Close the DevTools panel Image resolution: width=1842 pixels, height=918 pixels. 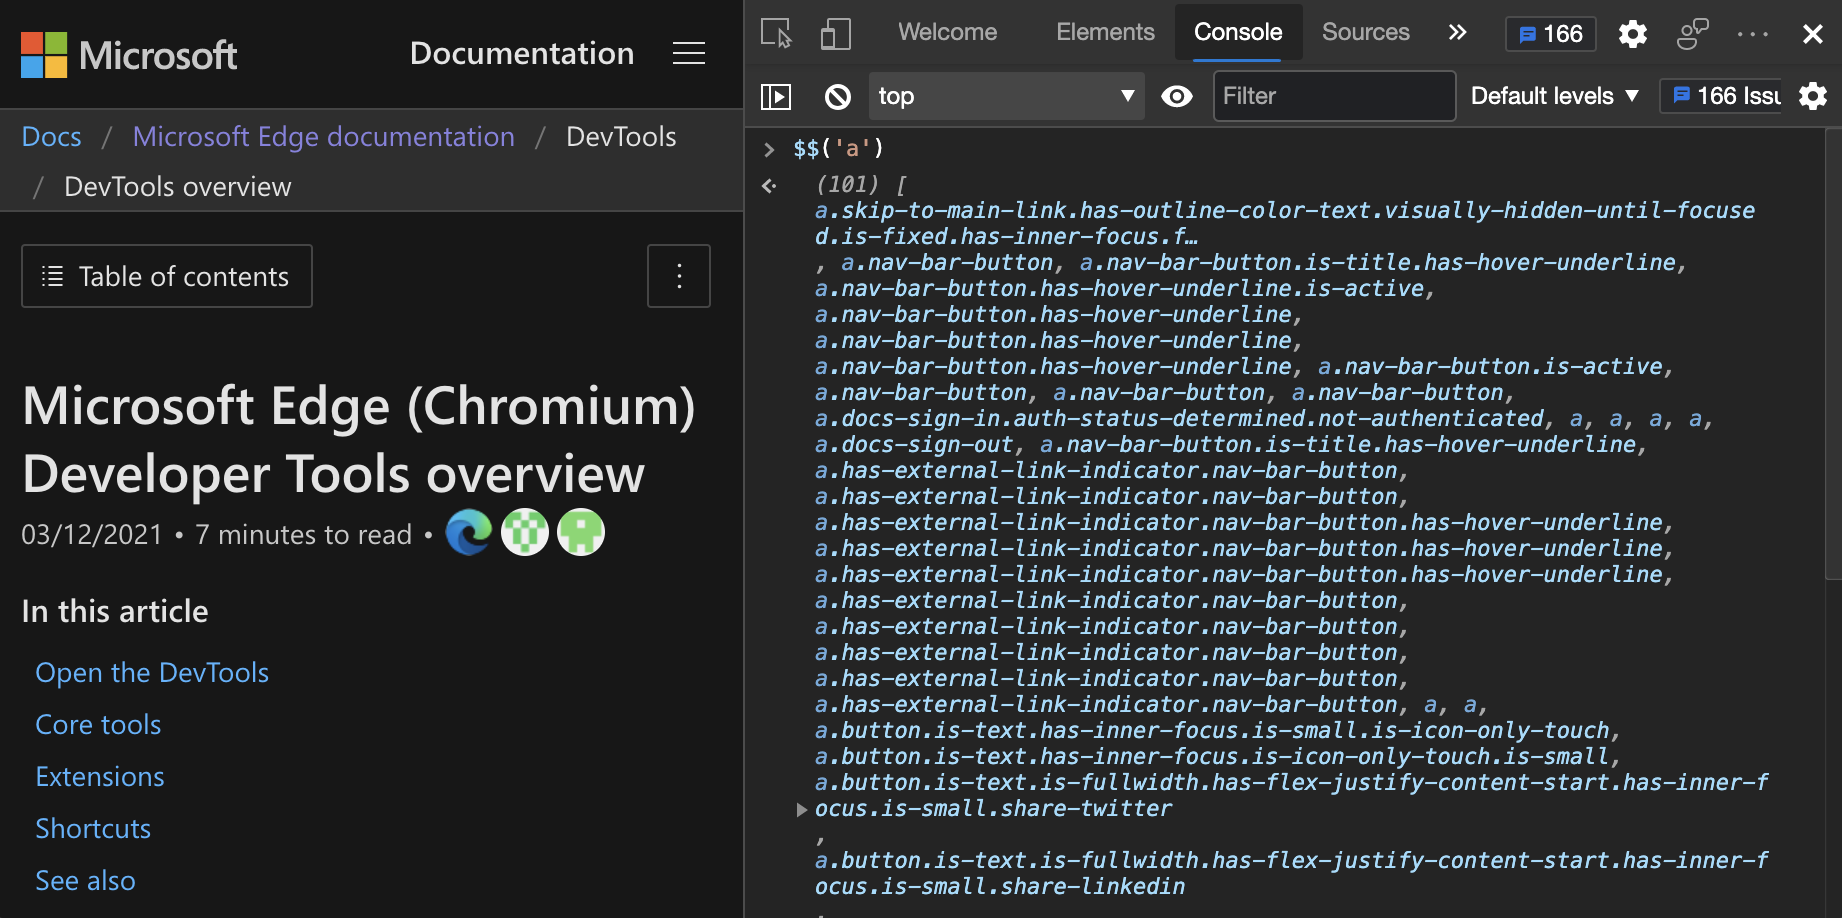click(1812, 34)
